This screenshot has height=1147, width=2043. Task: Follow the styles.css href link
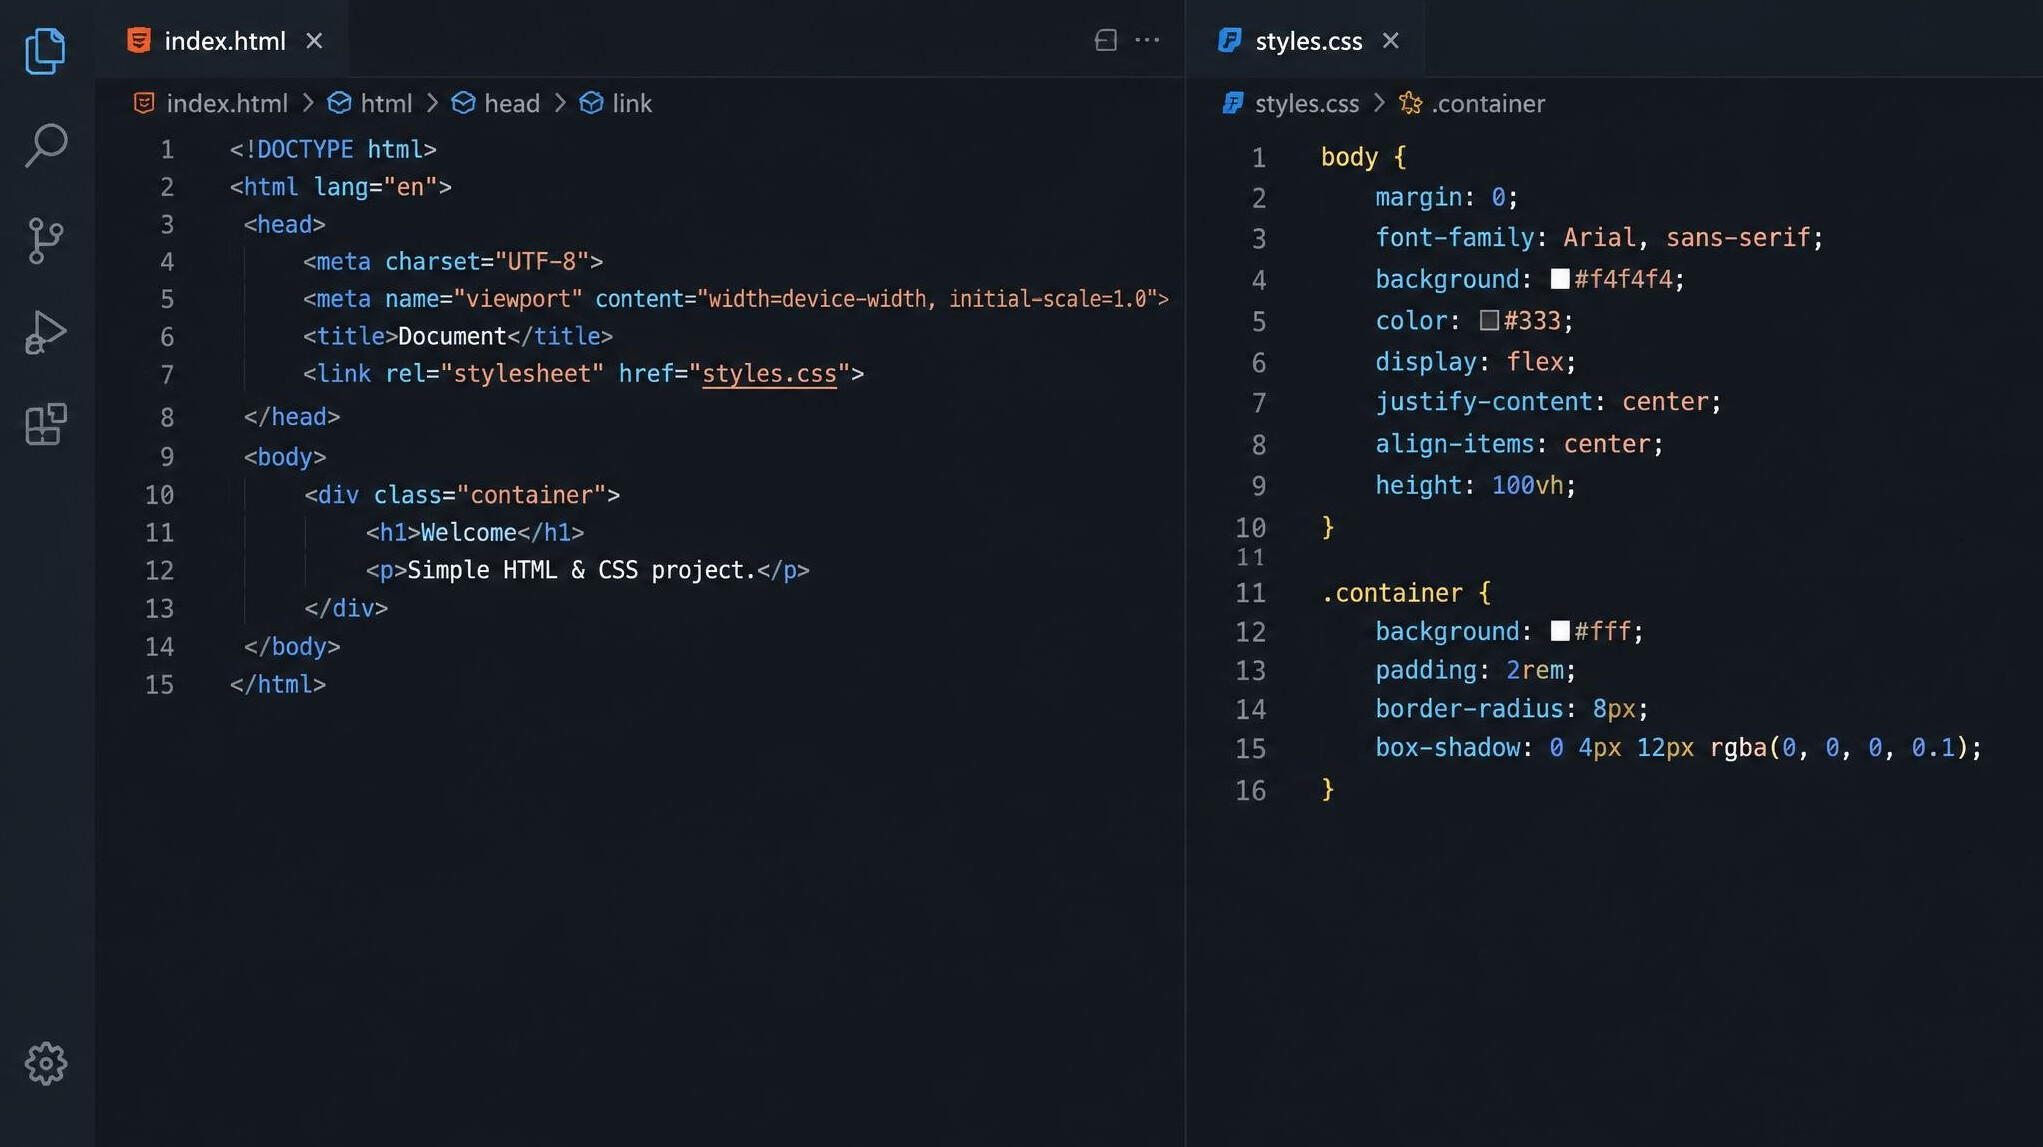coord(769,374)
